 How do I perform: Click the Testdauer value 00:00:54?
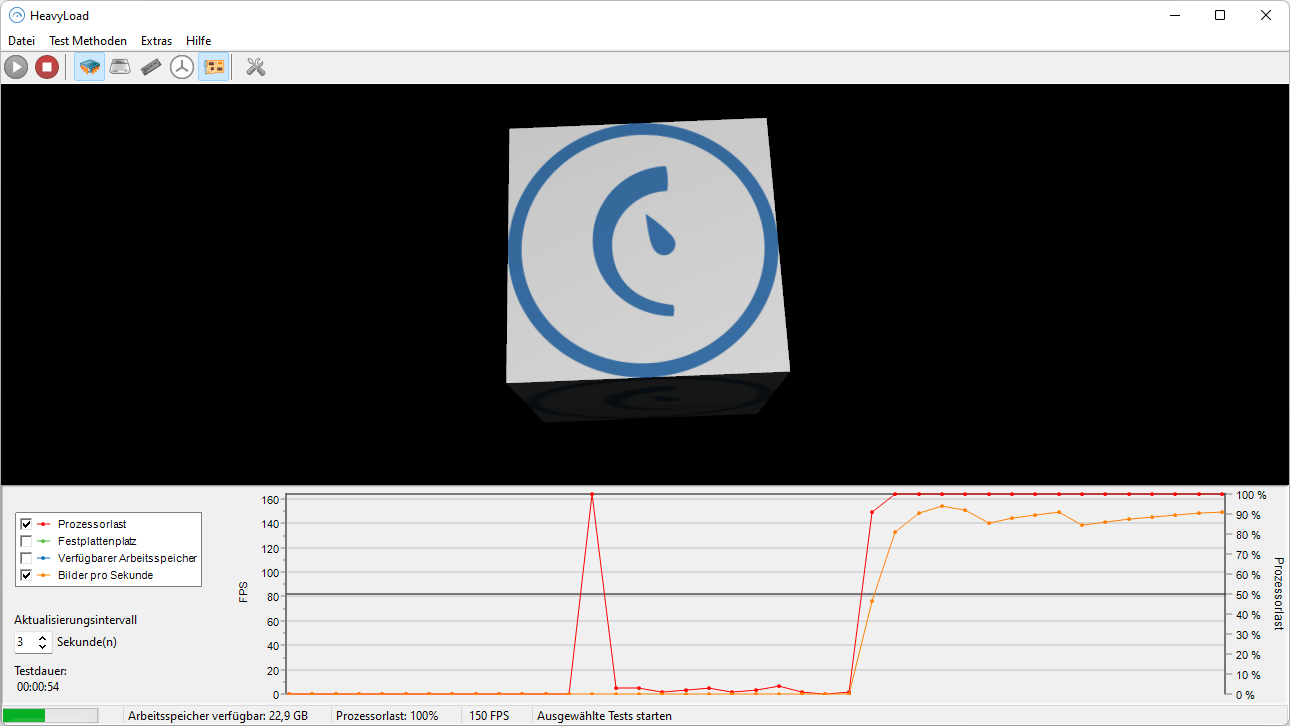point(38,687)
